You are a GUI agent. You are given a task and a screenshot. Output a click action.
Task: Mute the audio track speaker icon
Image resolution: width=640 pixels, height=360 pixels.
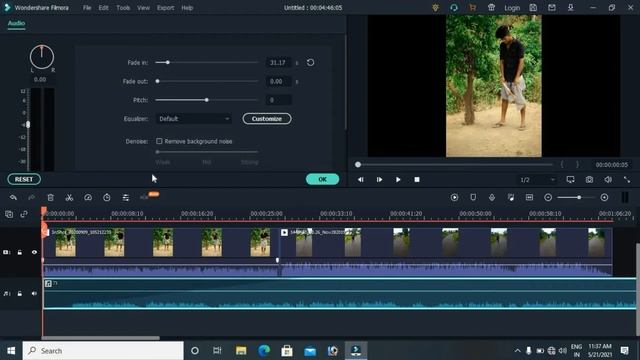pos(34,293)
